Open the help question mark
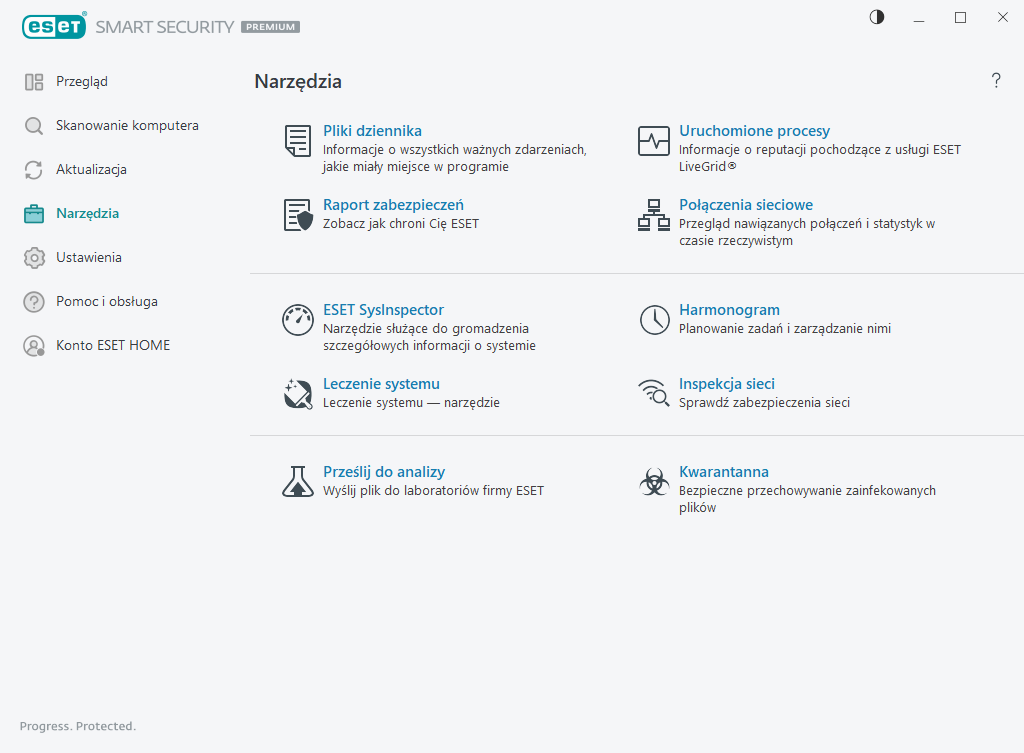The width and height of the screenshot is (1024, 753). click(996, 81)
